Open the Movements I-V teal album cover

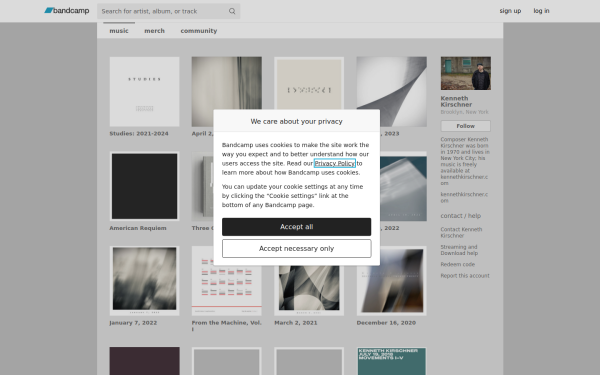pyautogui.click(x=391, y=361)
